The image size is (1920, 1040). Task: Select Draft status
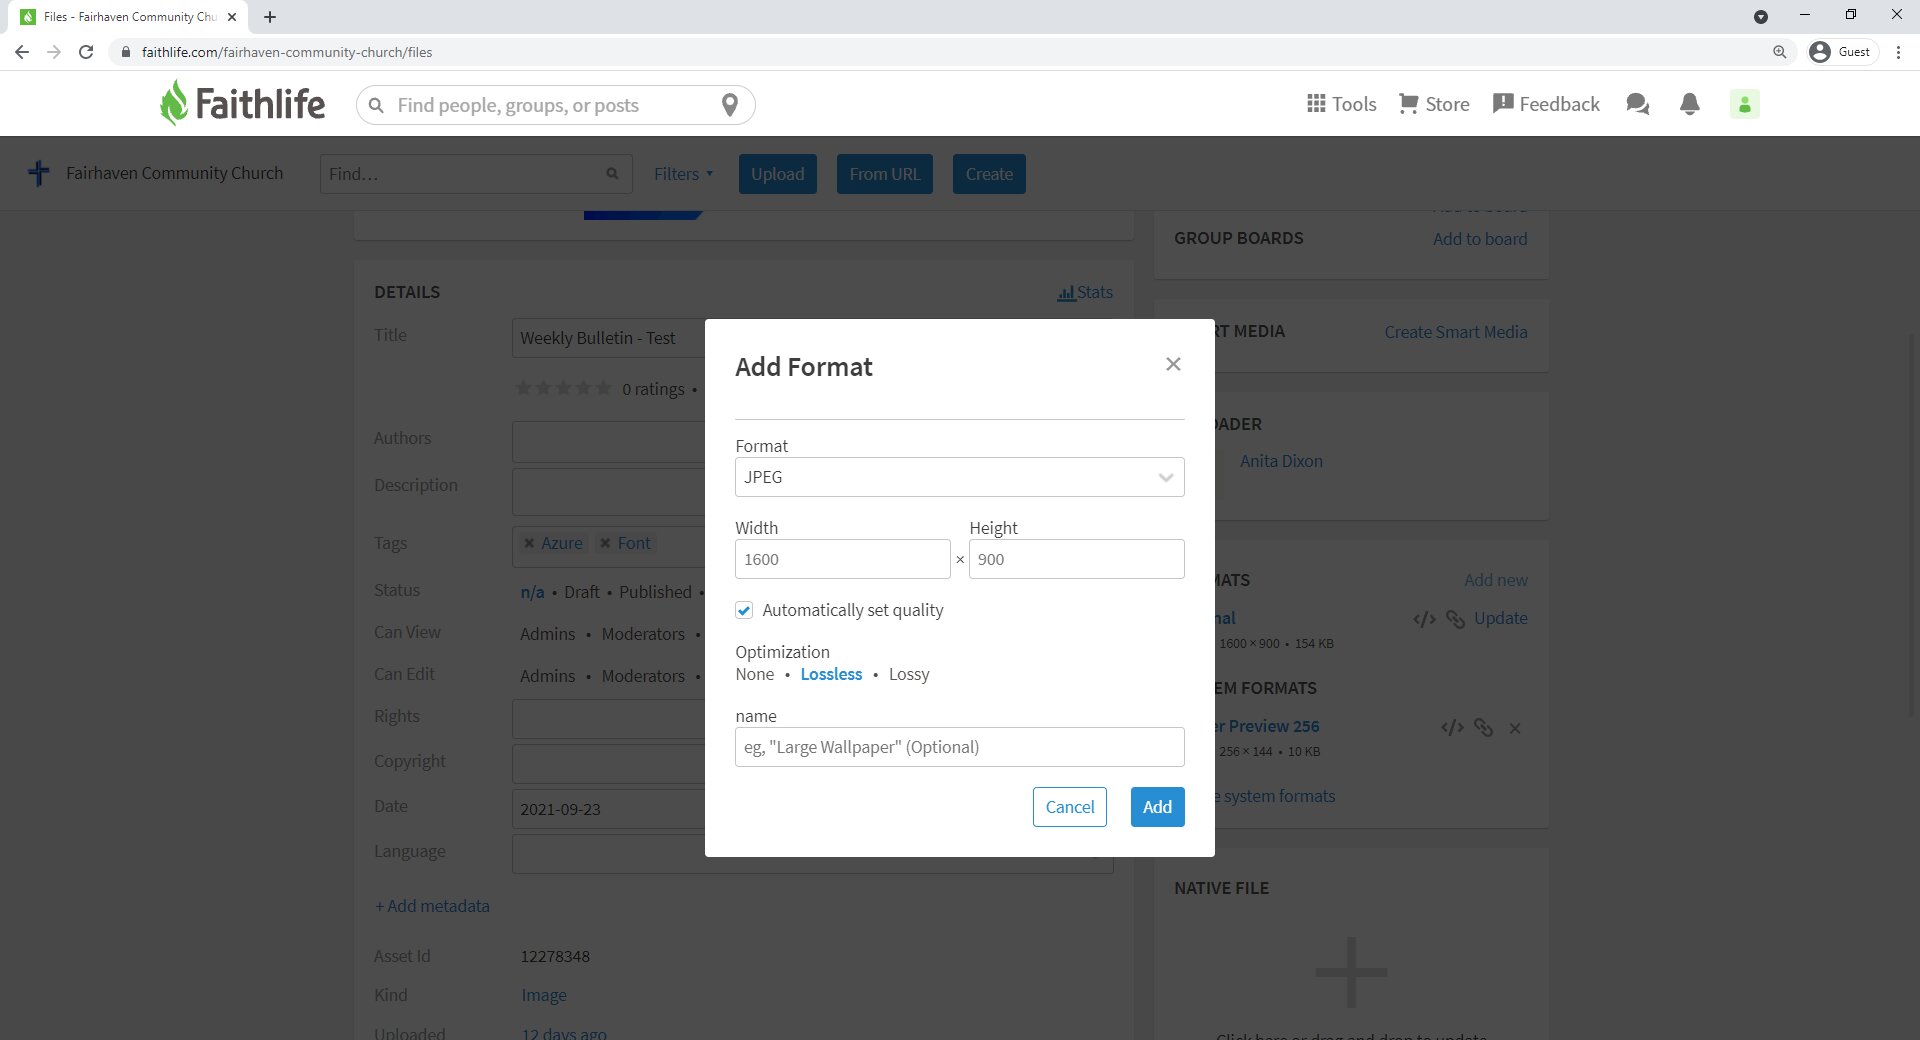point(581,592)
